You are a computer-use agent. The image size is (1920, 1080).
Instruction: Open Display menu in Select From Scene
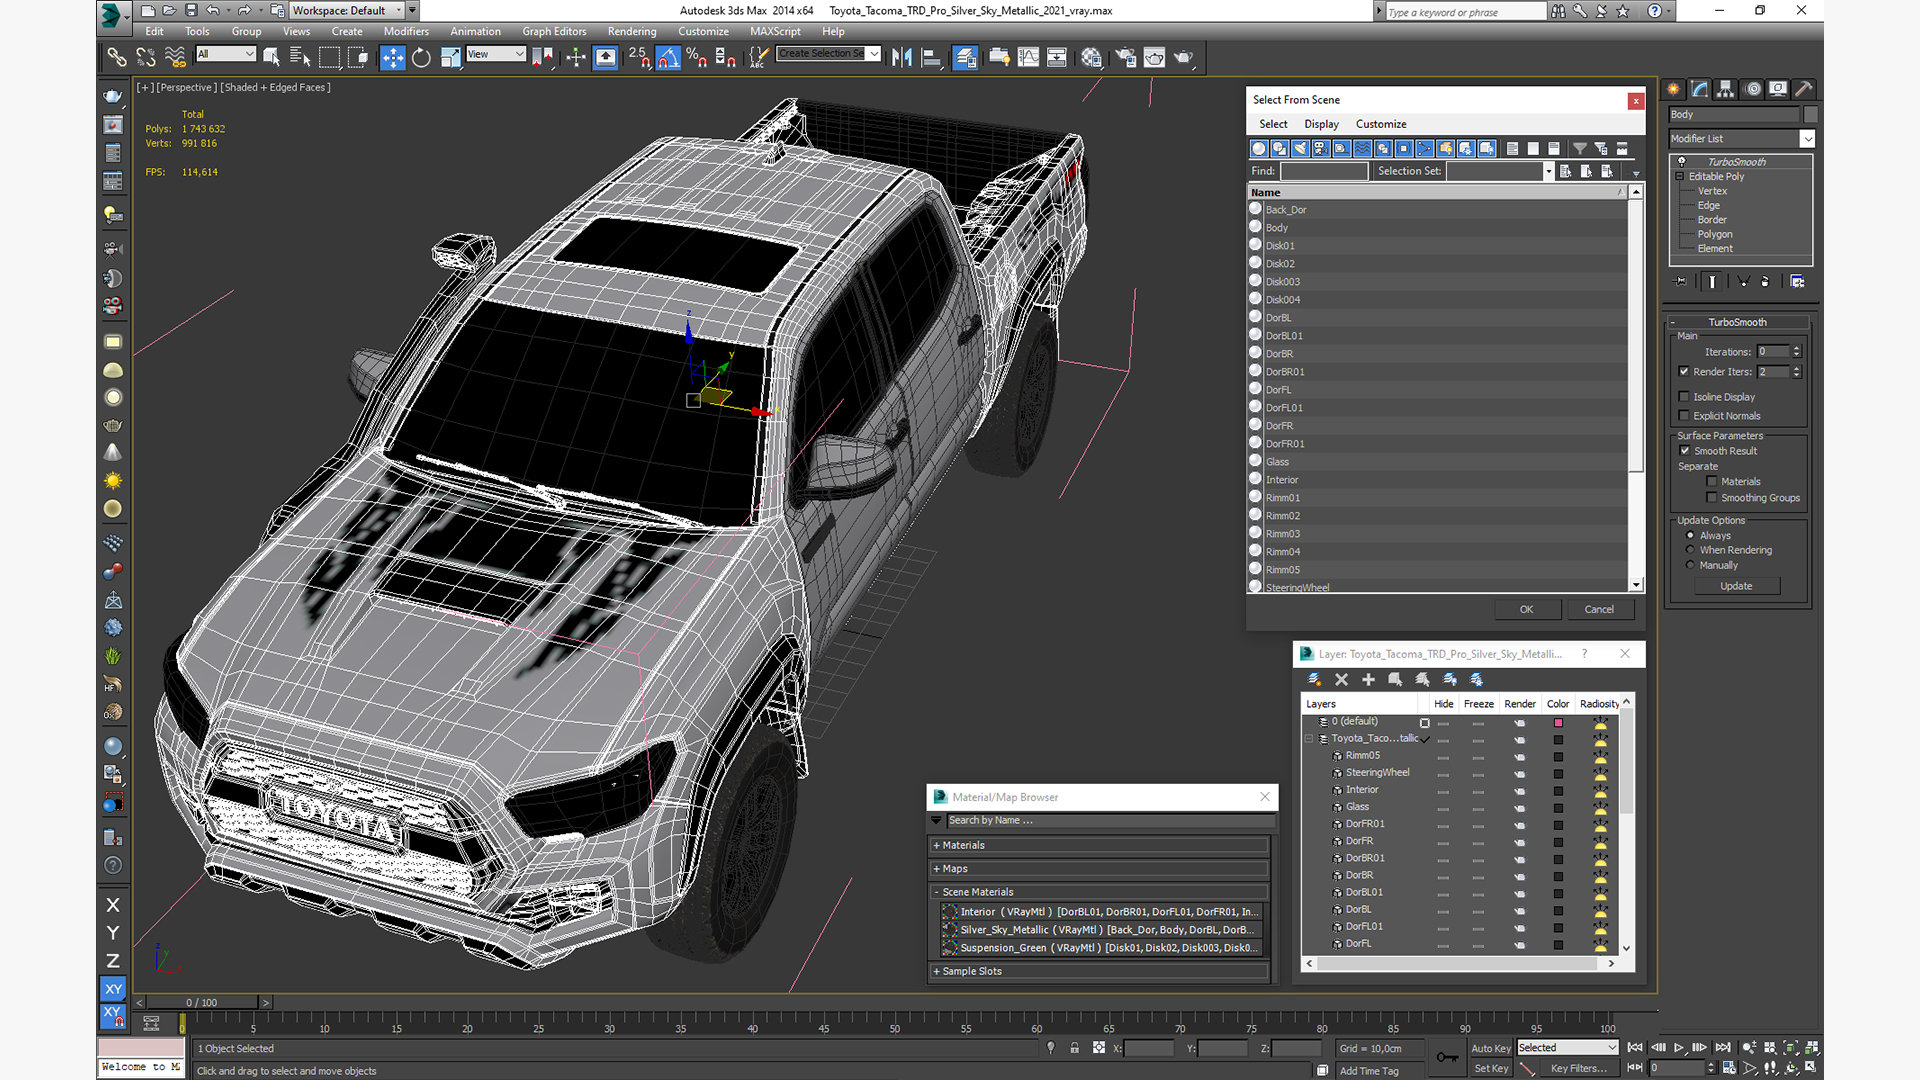pos(1321,124)
